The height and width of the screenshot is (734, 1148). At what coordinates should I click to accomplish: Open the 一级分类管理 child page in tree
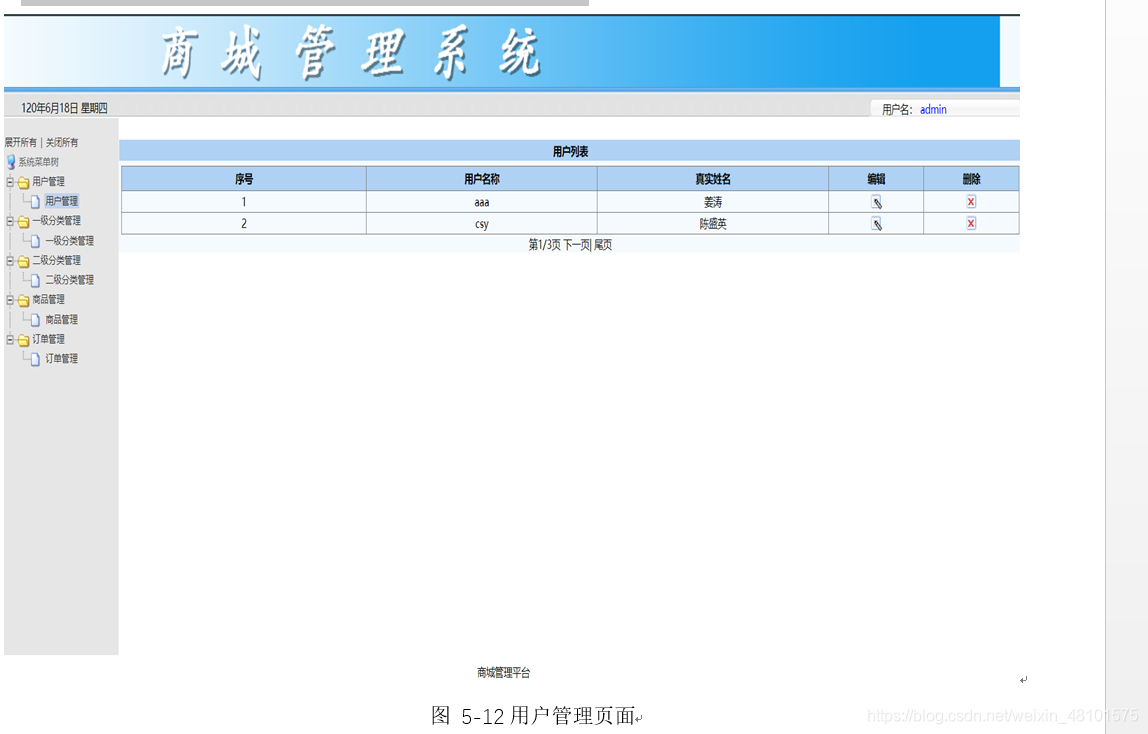[70, 240]
